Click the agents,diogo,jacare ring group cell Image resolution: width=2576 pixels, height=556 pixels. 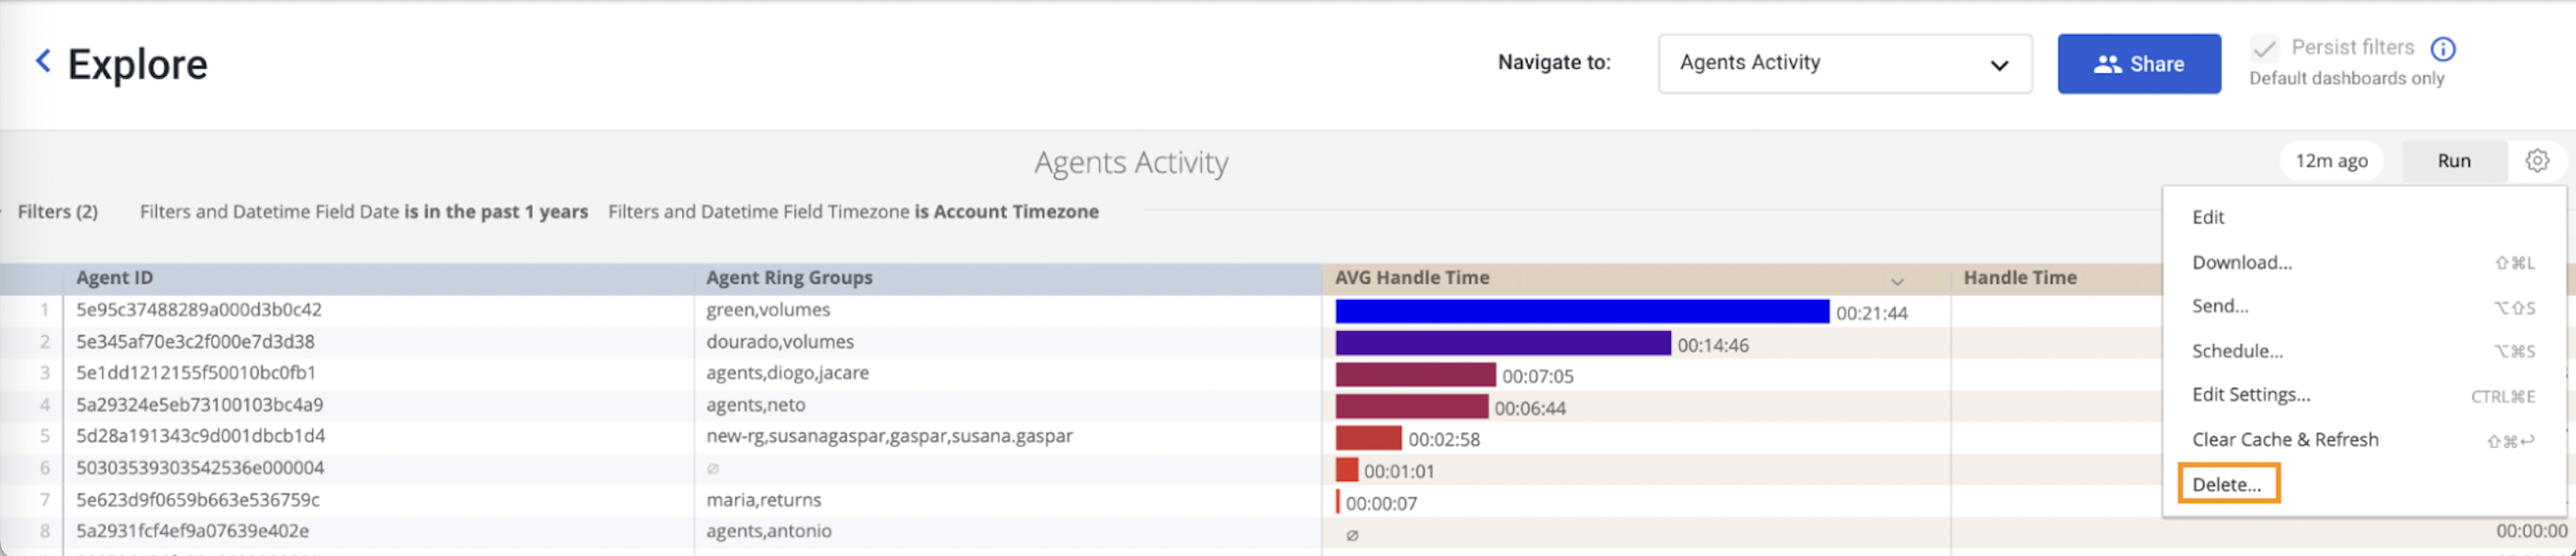787,373
